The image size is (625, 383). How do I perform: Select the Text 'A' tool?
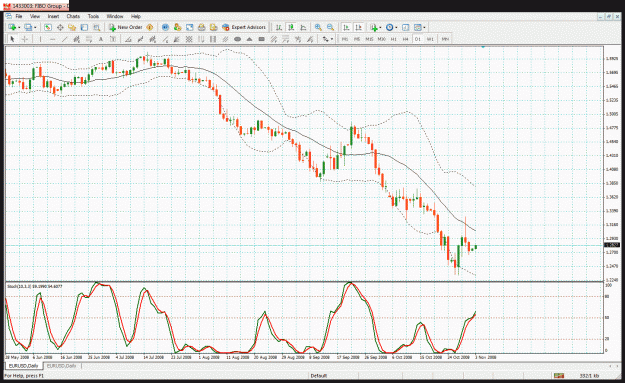click(x=101, y=39)
